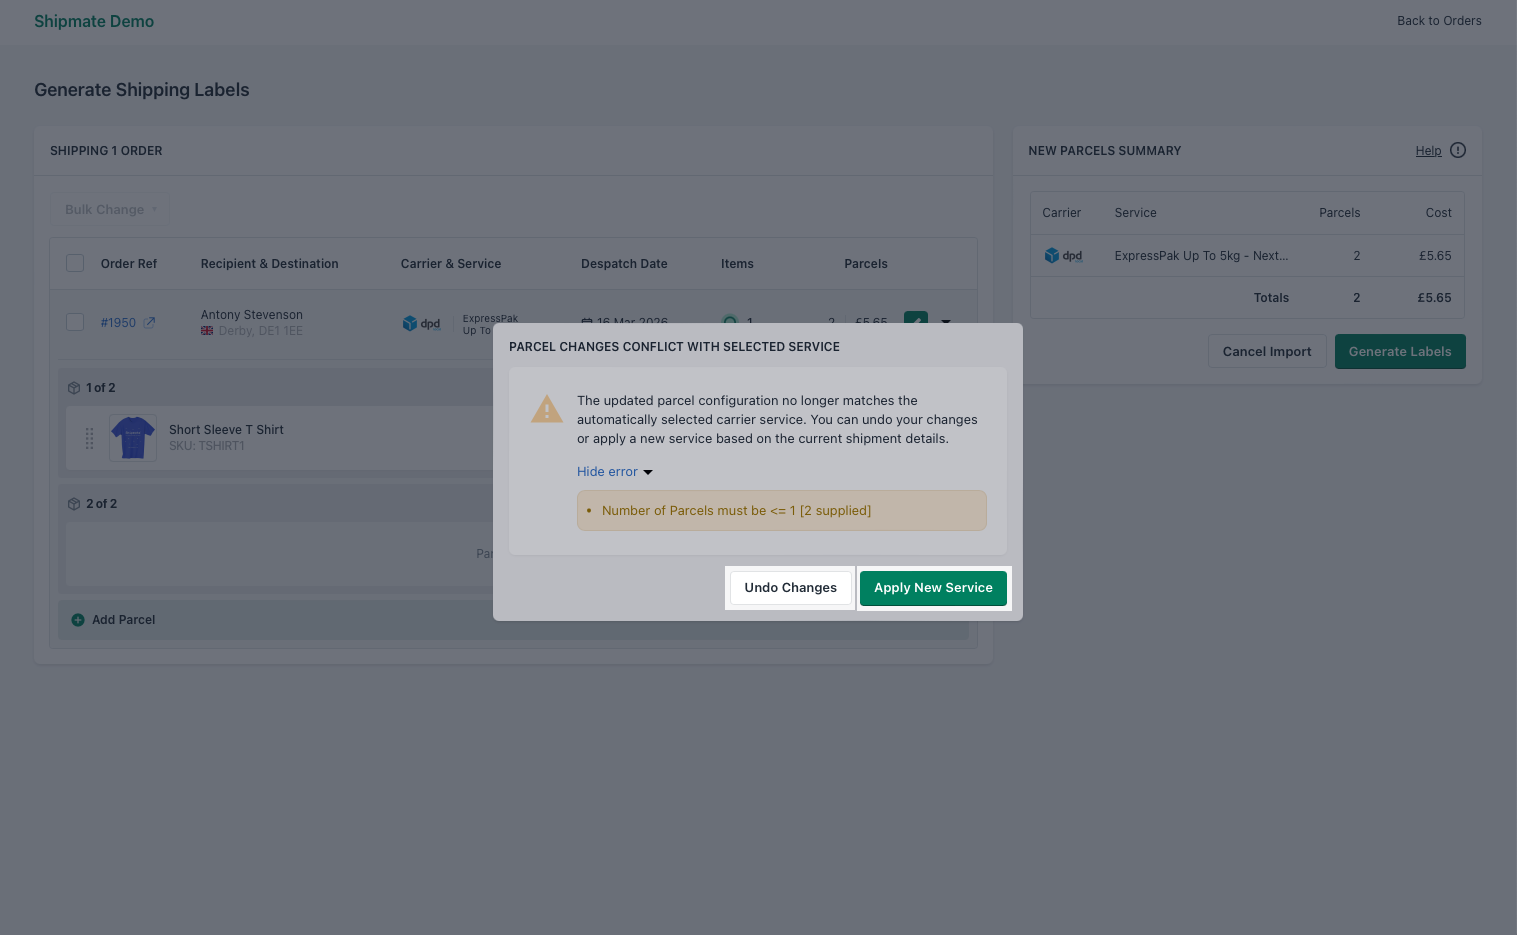Select Back to Orders in the top bar
Viewport: 1517px width, 935px height.
[x=1439, y=20]
